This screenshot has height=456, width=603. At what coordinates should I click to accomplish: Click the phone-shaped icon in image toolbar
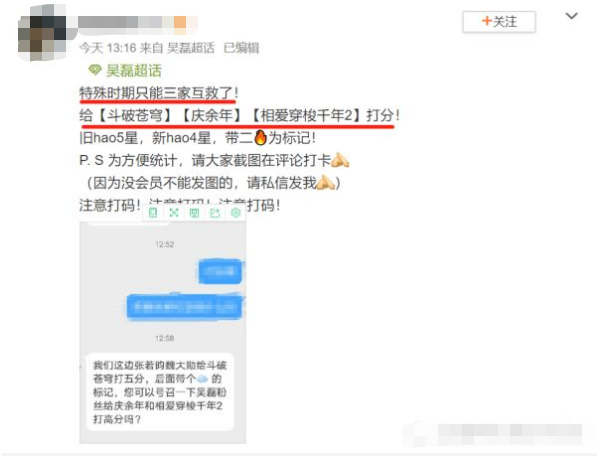[x=153, y=213]
